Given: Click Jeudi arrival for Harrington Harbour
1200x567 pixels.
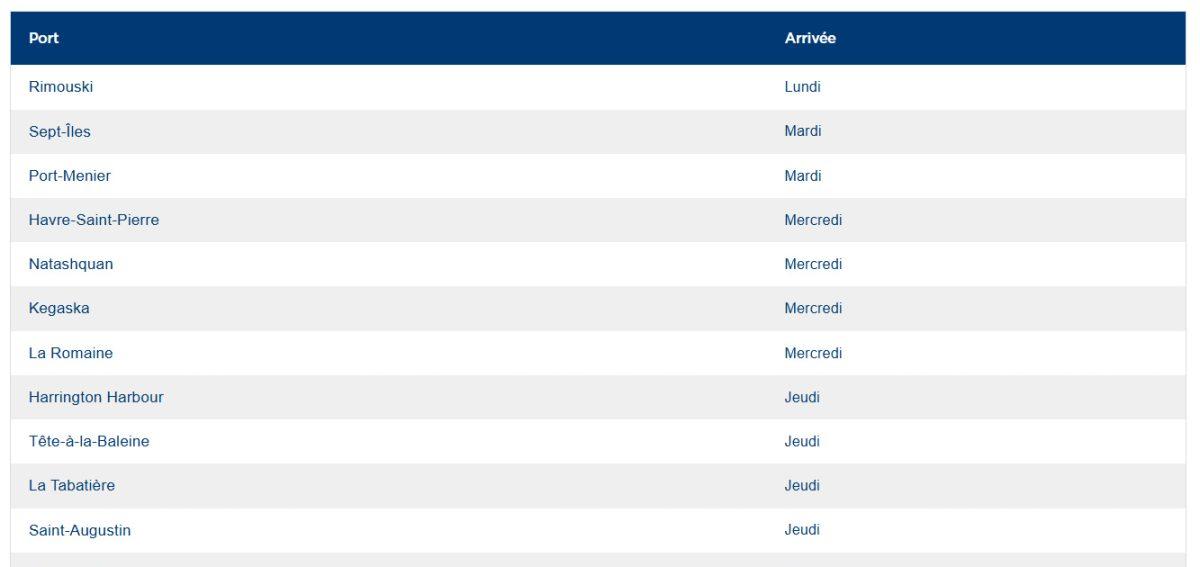Looking at the screenshot, I should tap(802, 397).
